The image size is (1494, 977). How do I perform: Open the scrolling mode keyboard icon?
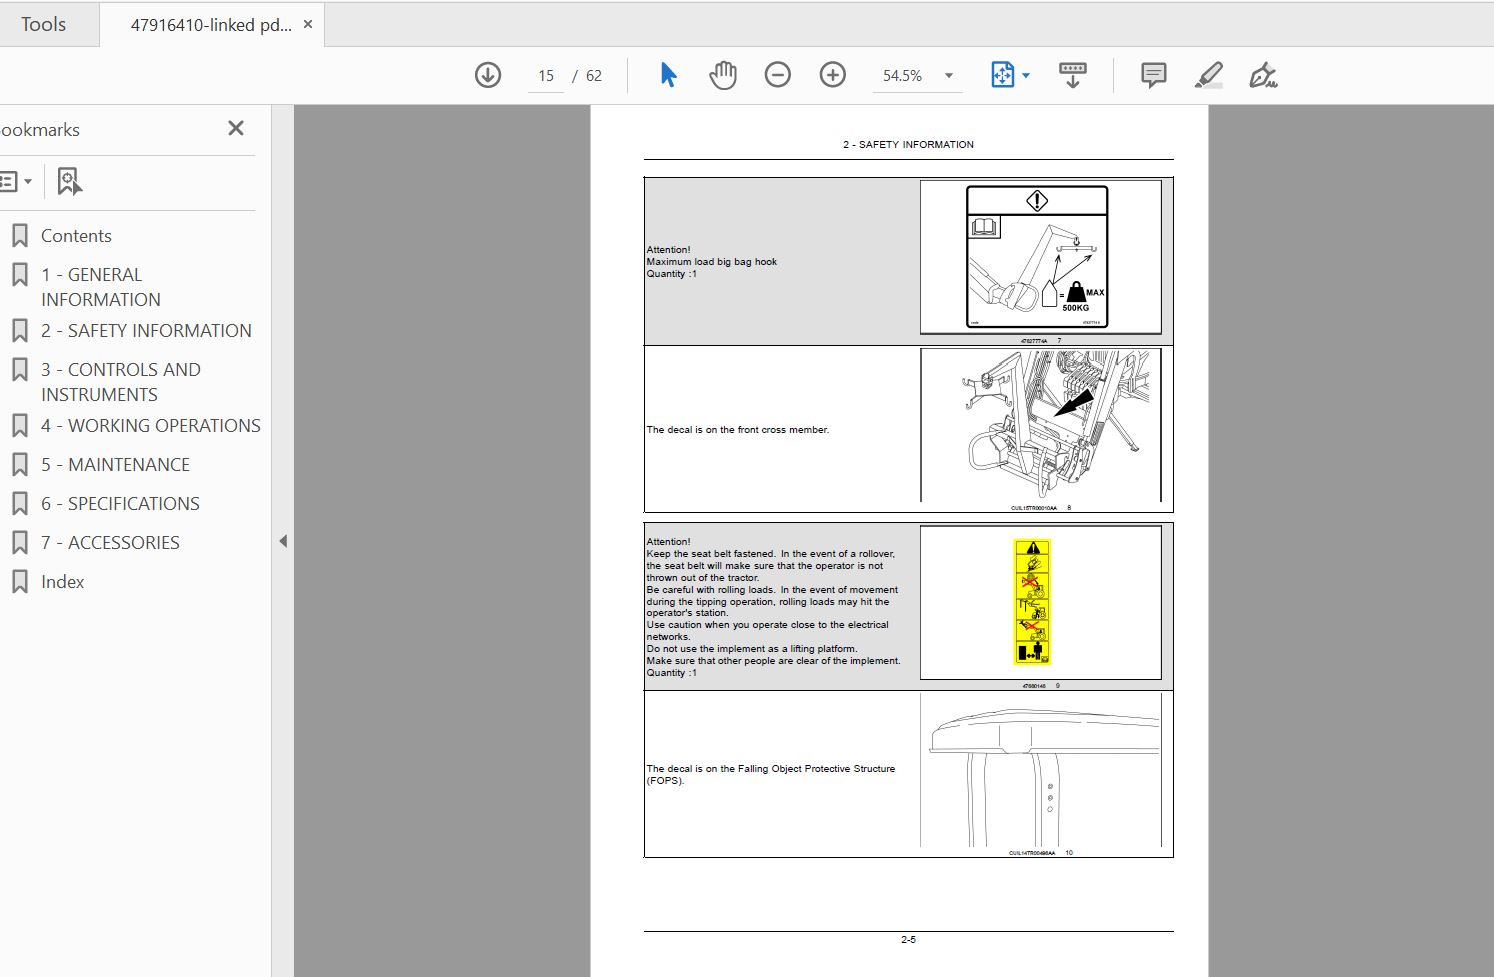[1072, 75]
